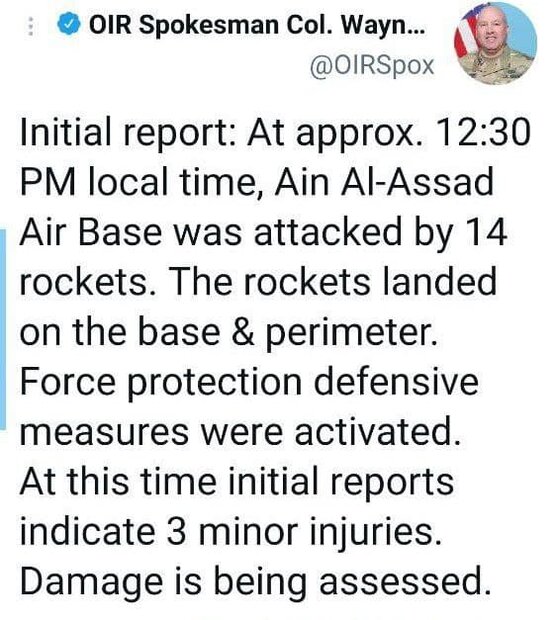The width and height of the screenshot is (556, 620).
Task: Click 'indicate 3 minor injuries.' text
Action: [x=230, y=532]
